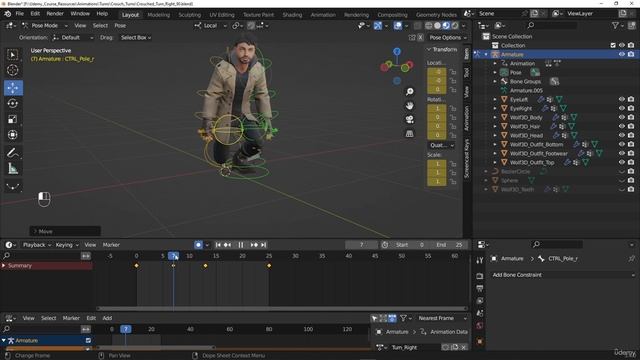
Task: Open the Playback menu in timeline
Action: click(x=37, y=245)
